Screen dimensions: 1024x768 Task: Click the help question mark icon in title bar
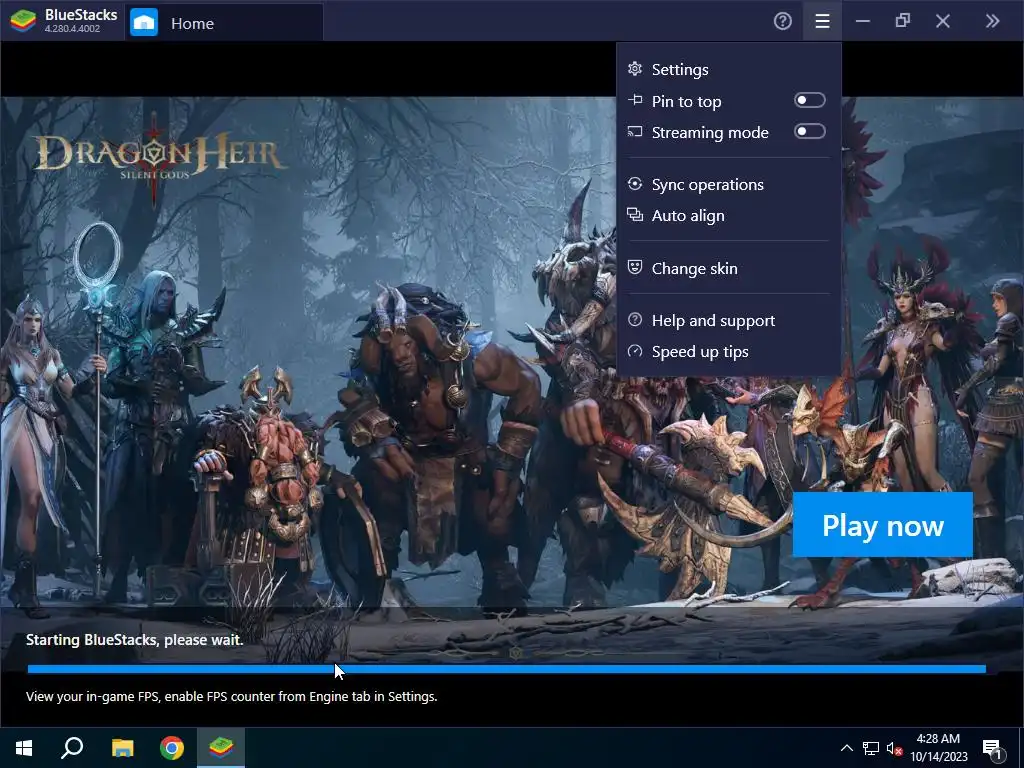pyautogui.click(x=782, y=22)
